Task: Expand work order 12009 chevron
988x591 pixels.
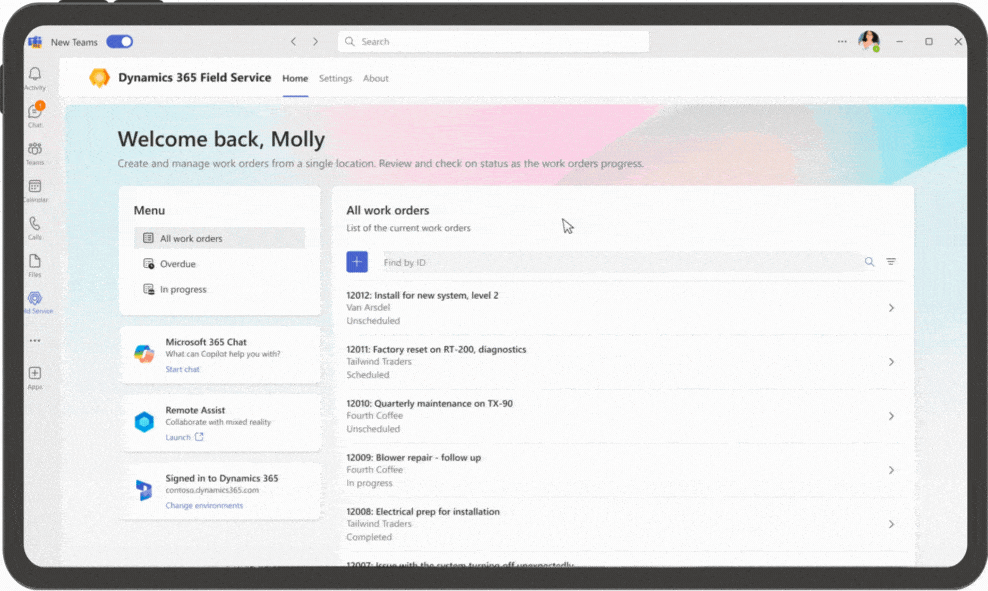Action: (x=891, y=470)
